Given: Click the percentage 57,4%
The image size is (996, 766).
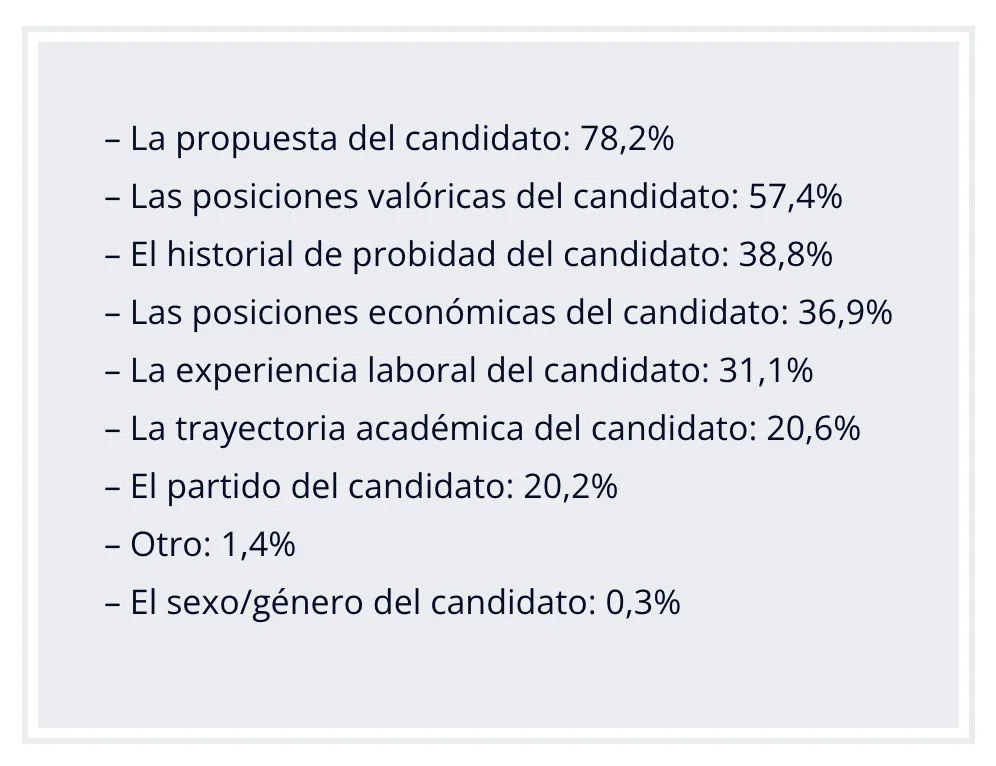Looking at the screenshot, I should [795, 196].
